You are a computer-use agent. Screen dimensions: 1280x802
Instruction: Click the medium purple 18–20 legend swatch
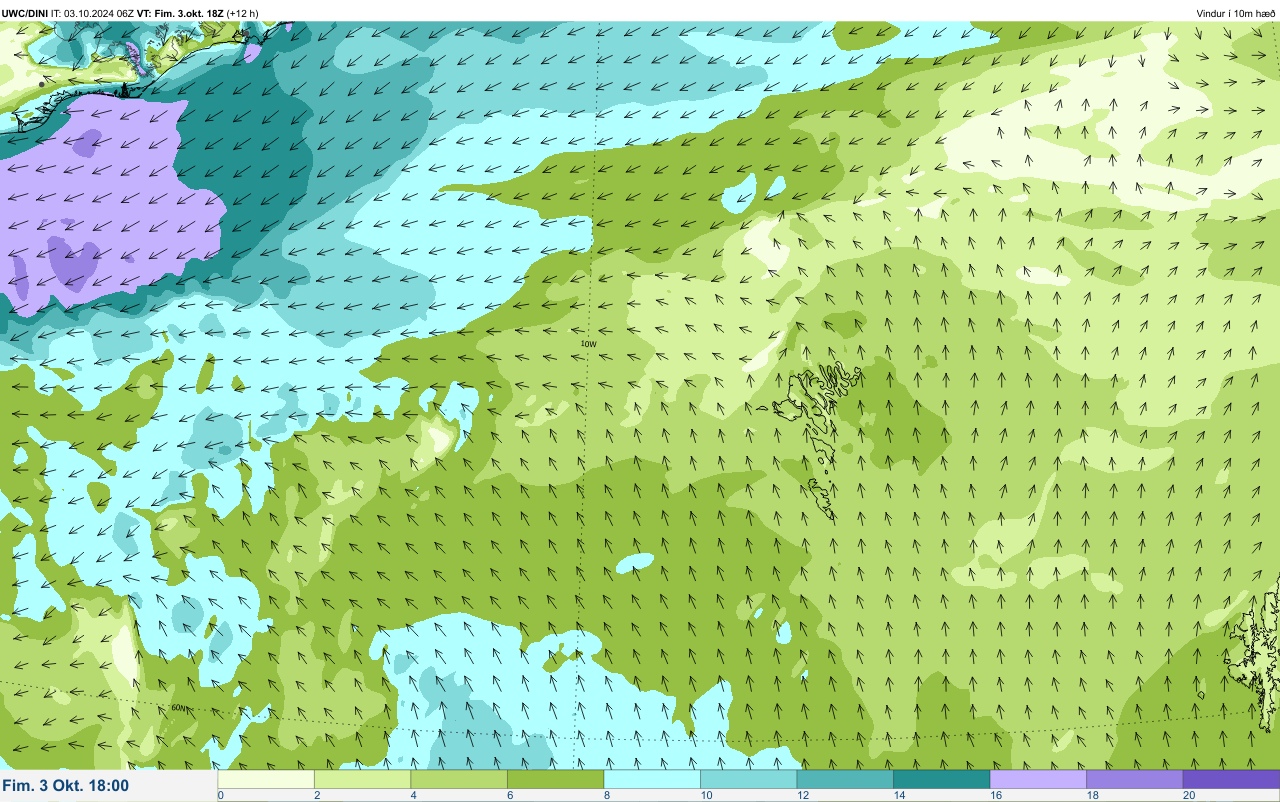[x=1134, y=779]
